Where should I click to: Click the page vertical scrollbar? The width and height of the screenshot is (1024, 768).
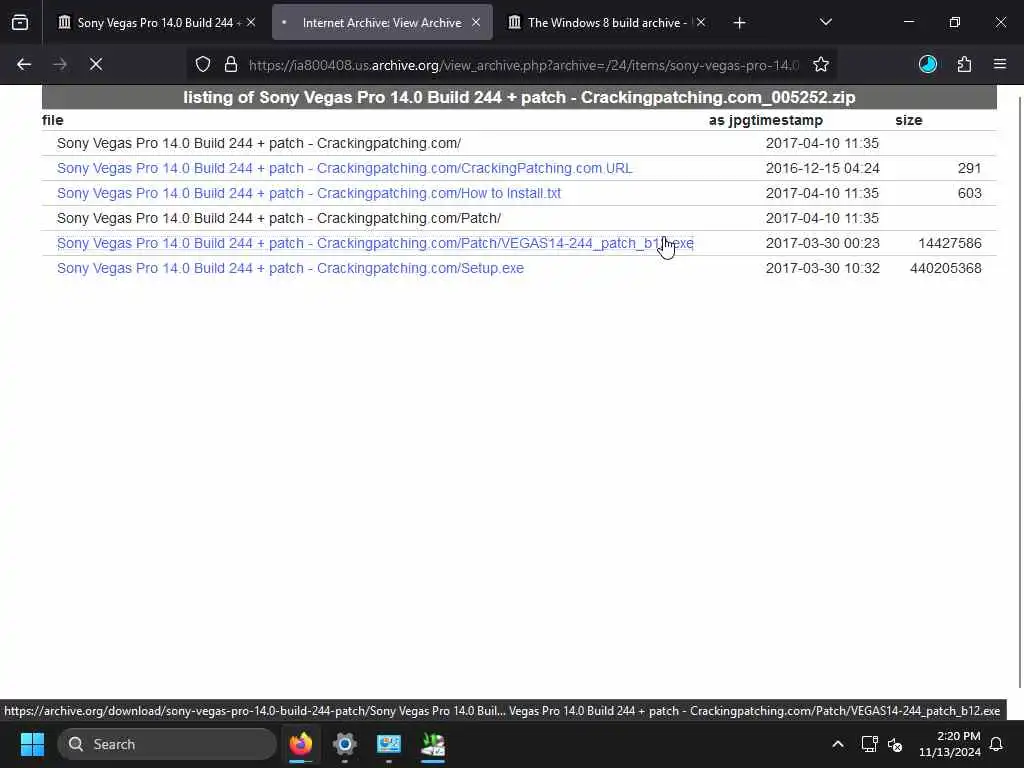pyautogui.click(x=1019, y=392)
